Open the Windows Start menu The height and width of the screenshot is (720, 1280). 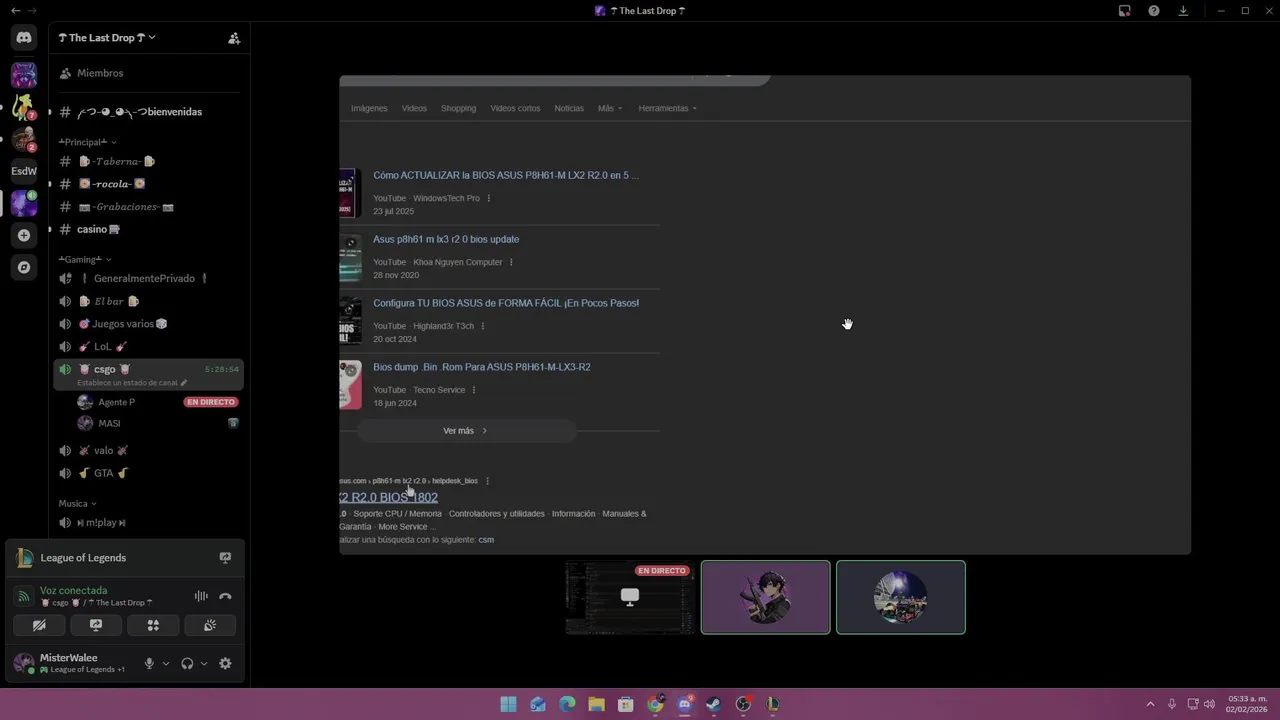click(508, 704)
